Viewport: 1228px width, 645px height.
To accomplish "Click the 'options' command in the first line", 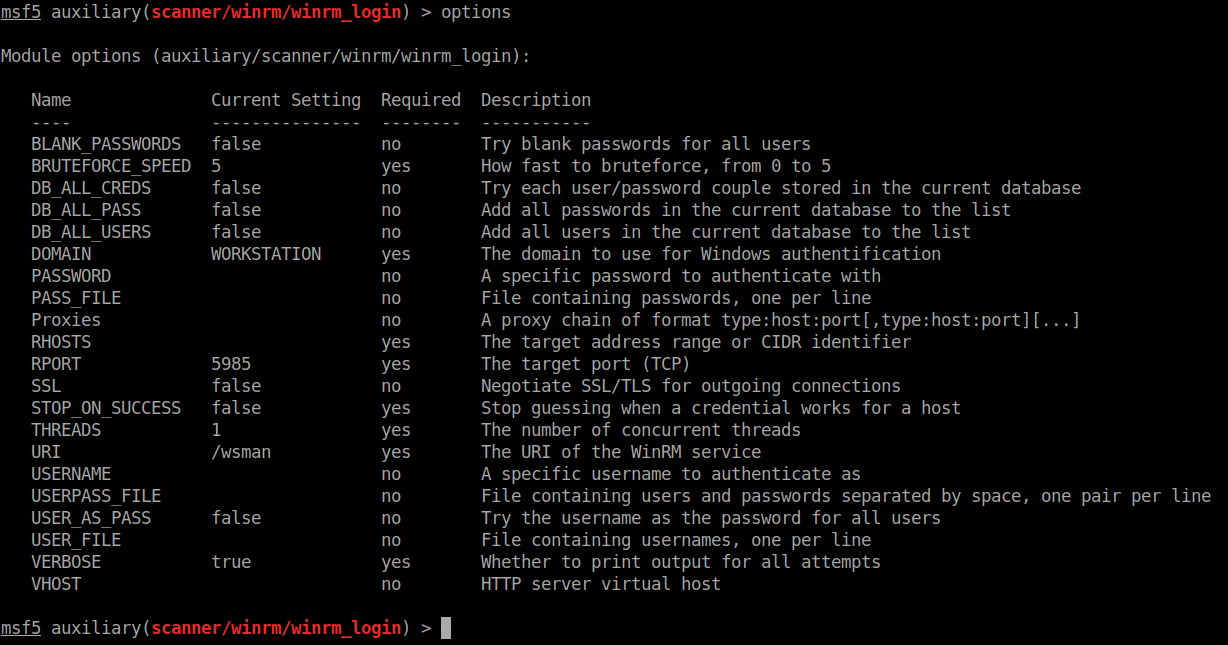I will (x=475, y=12).
